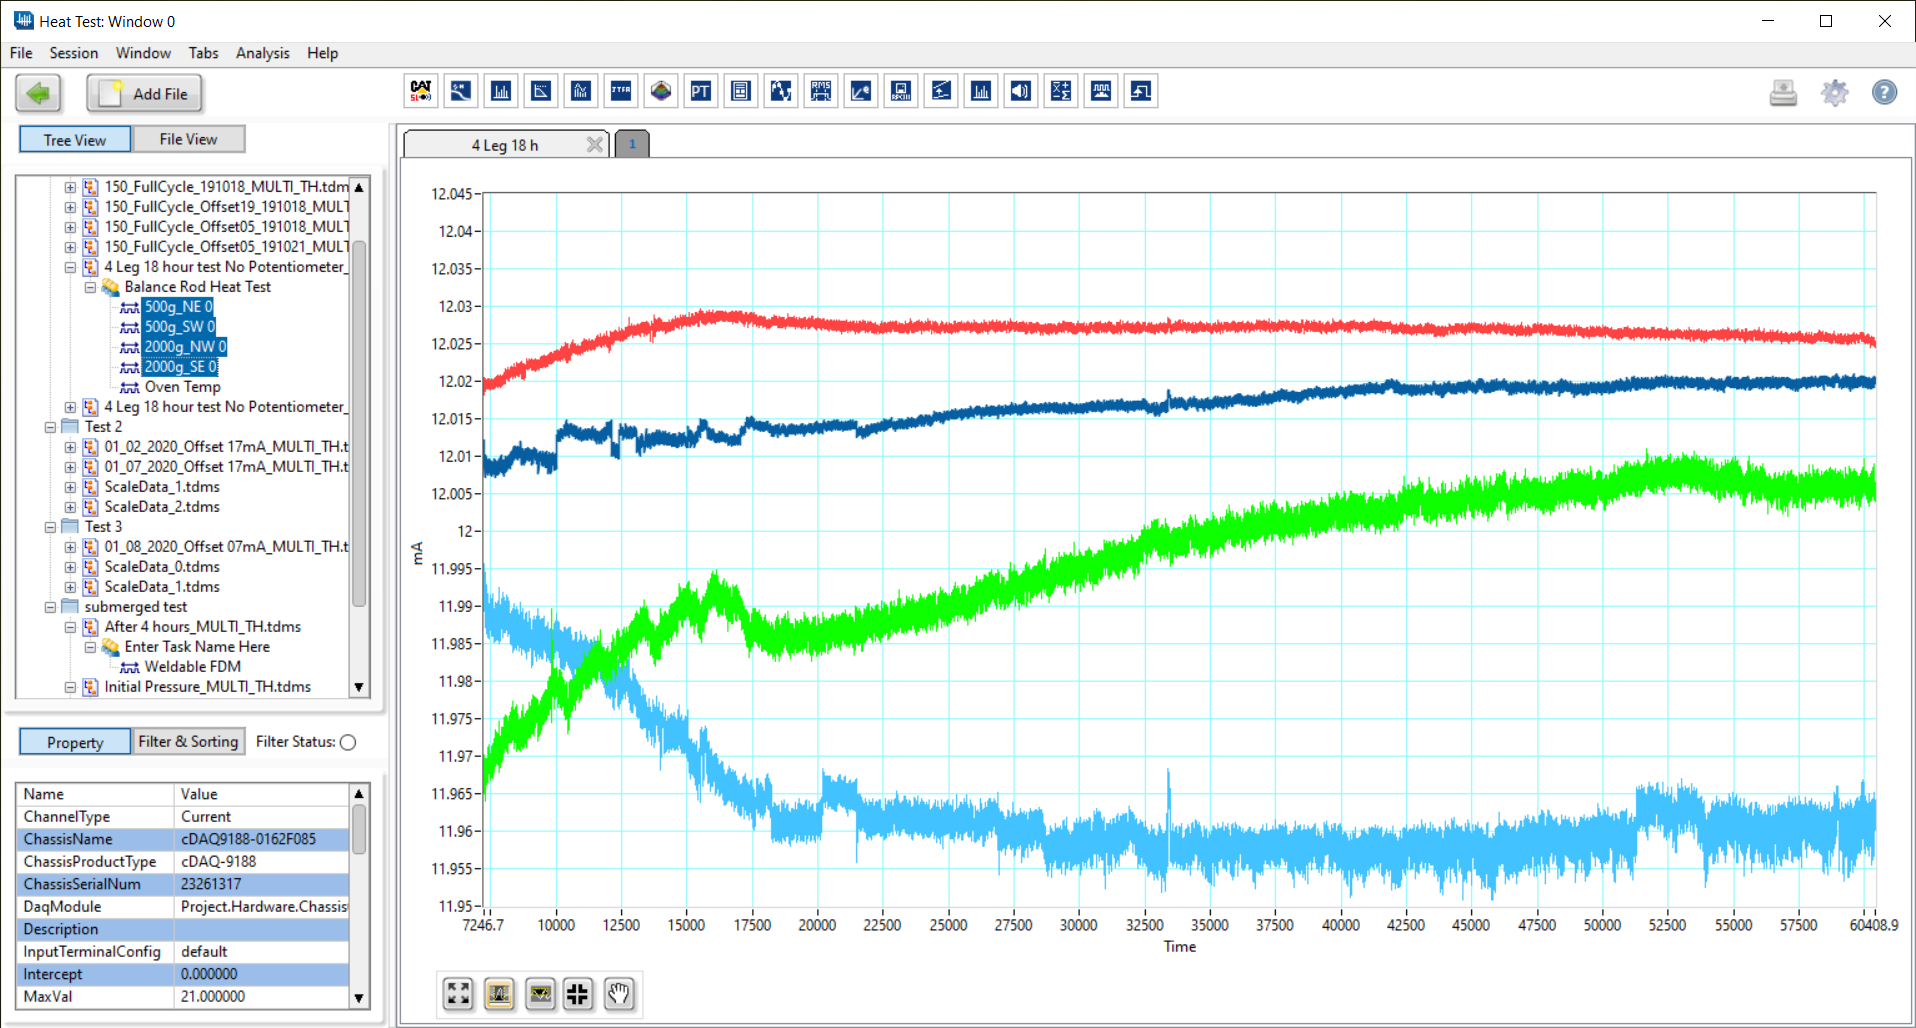Collapse the submerged test folder
The height and width of the screenshot is (1028, 1916).
point(50,607)
